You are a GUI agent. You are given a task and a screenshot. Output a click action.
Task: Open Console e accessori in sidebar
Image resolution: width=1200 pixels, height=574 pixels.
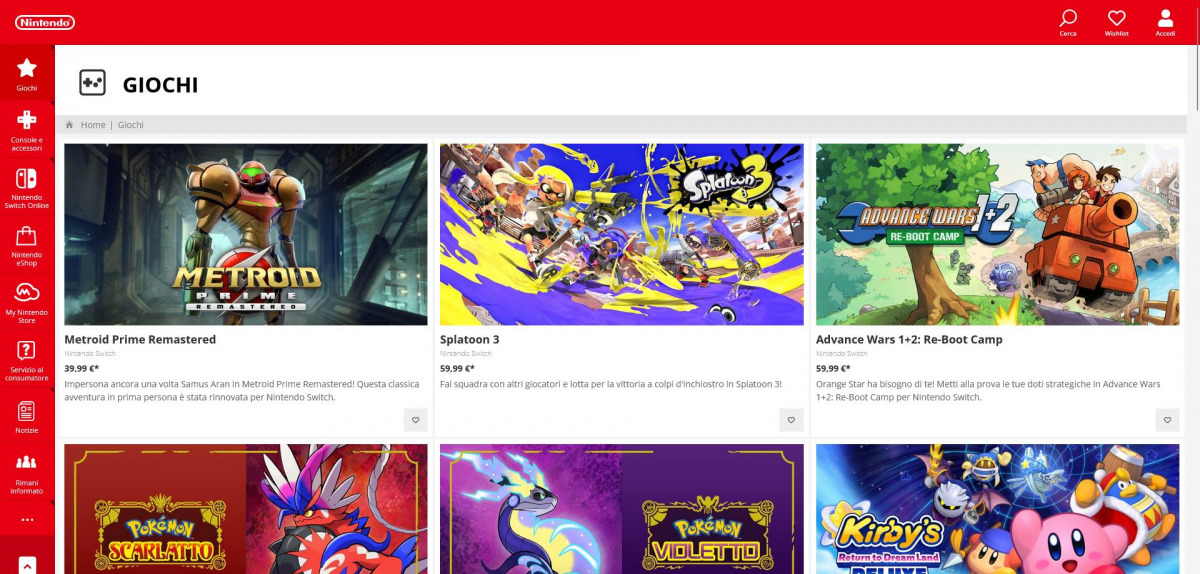coord(27,128)
